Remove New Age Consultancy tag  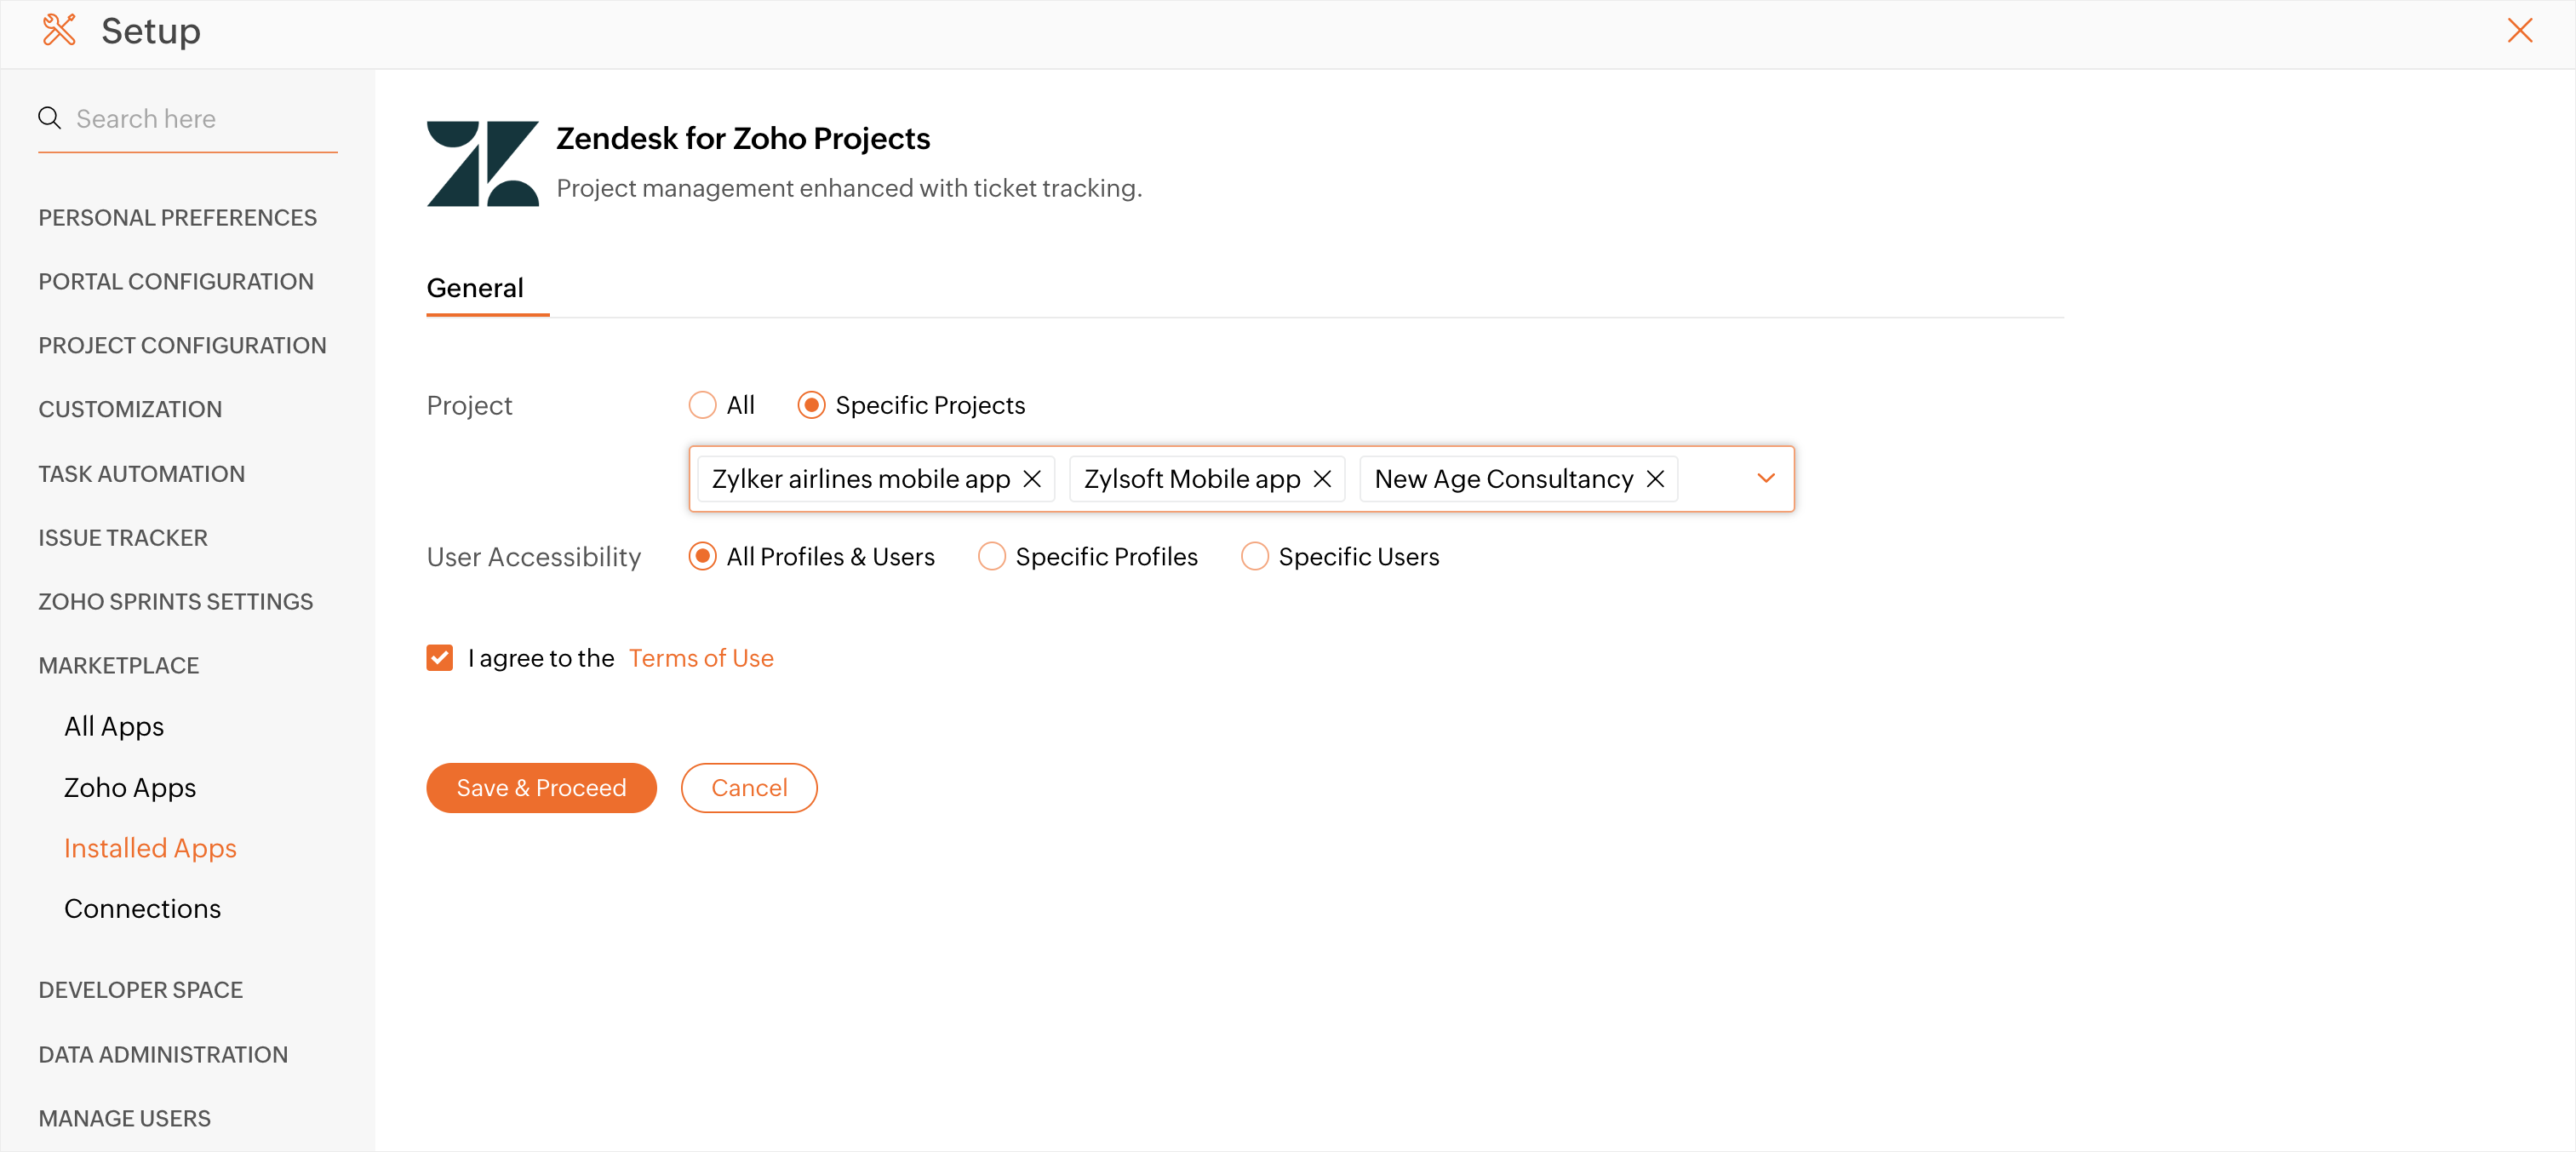[x=1655, y=479]
